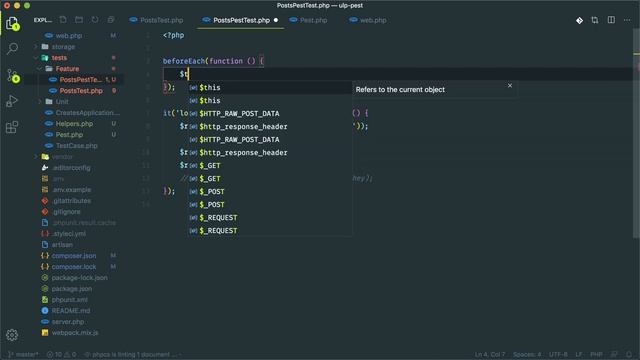Open the Source Control view

point(13,76)
